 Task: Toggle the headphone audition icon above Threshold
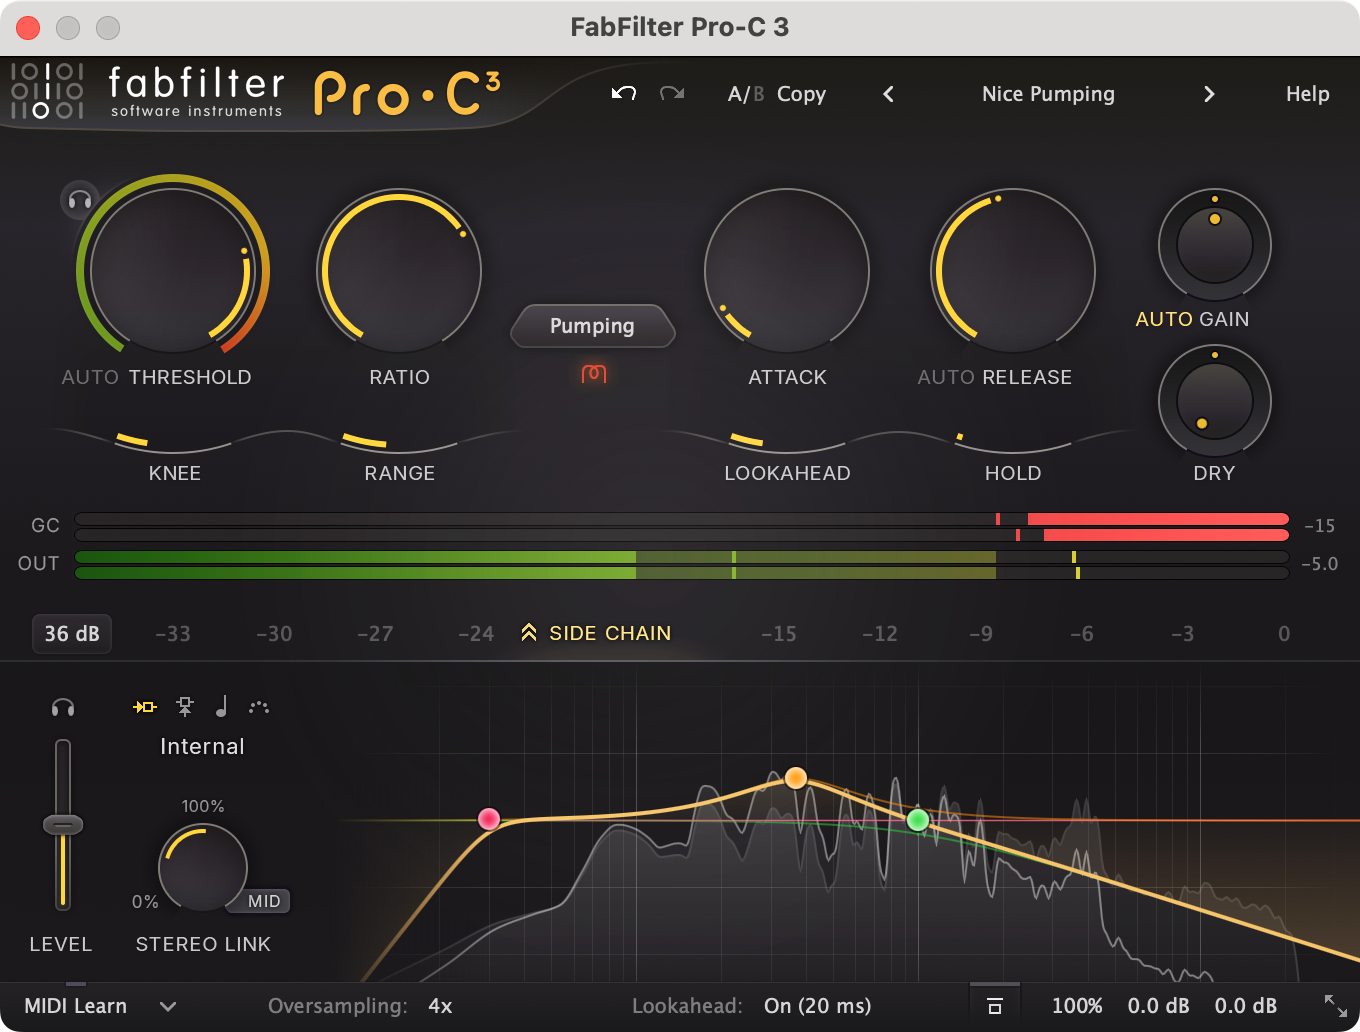click(79, 200)
